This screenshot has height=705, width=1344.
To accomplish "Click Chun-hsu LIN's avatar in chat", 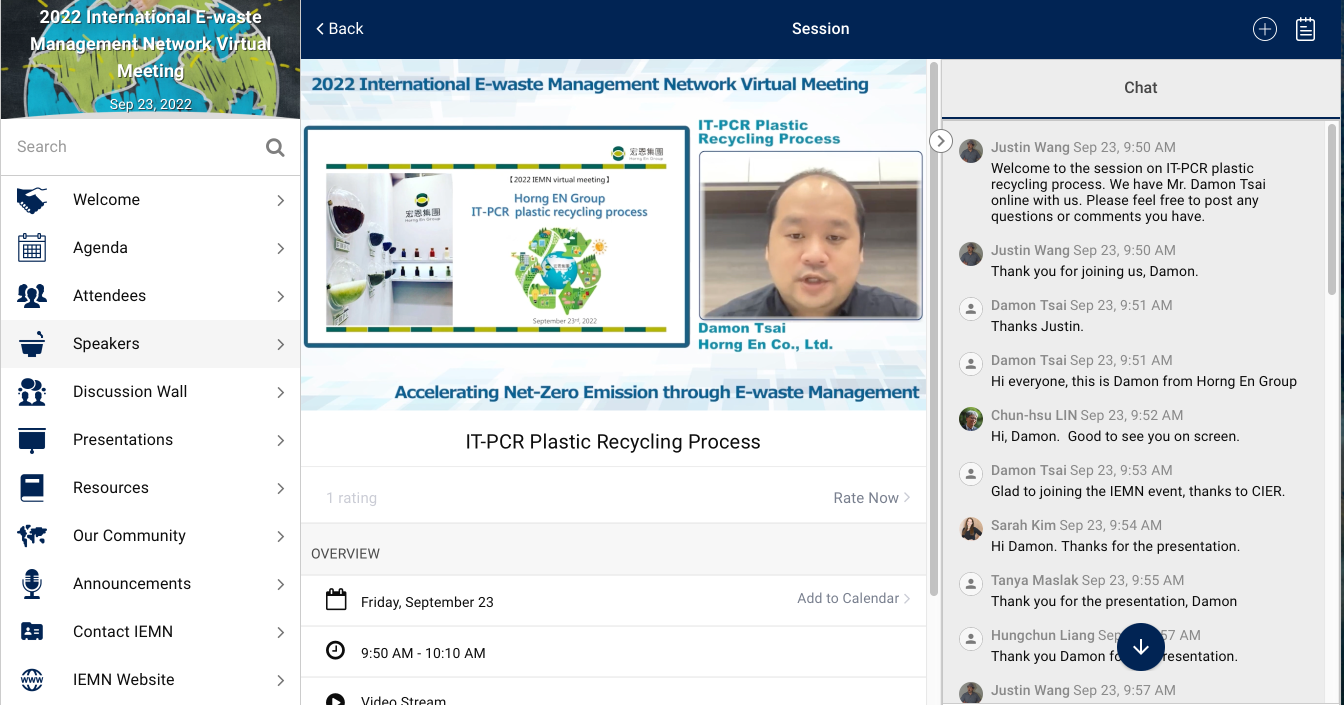I will (x=970, y=419).
